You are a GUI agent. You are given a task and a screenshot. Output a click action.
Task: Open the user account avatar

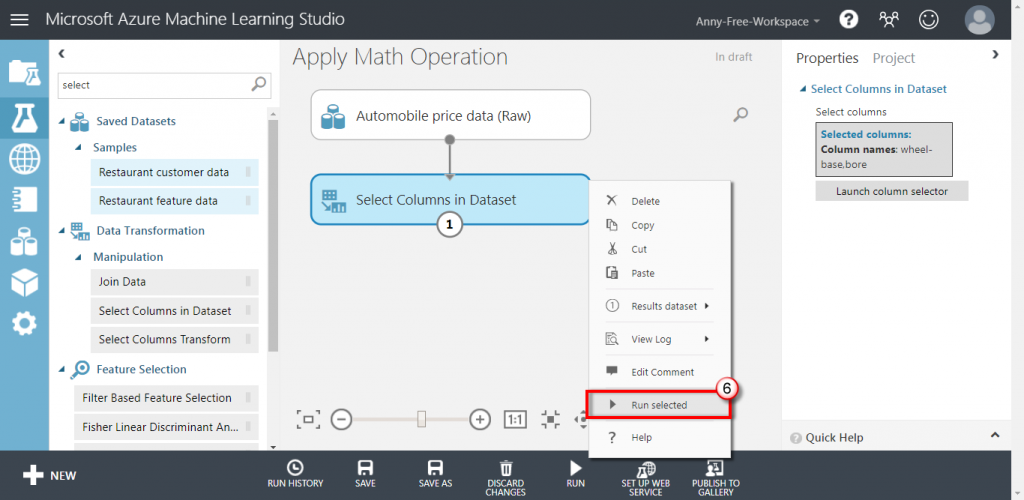pos(980,20)
